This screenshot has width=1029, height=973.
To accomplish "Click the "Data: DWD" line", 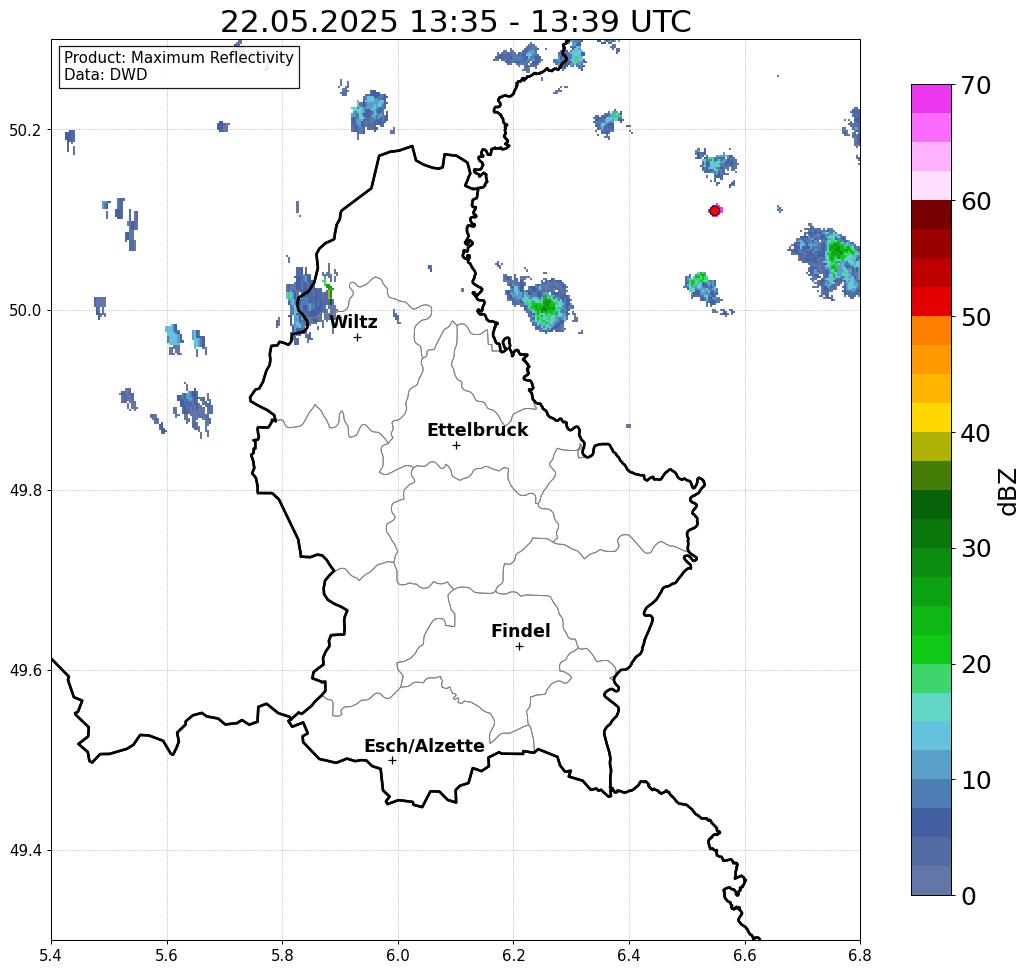I will pyautogui.click(x=106, y=75).
